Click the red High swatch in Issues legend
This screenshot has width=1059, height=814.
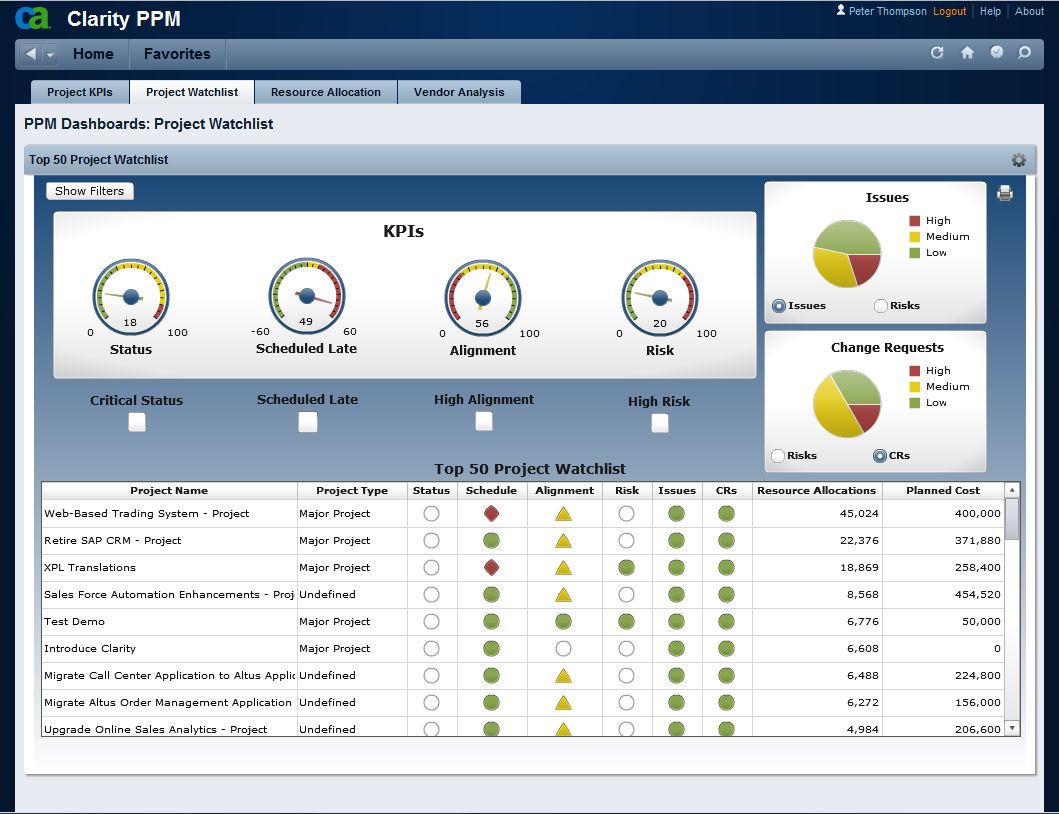(x=913, y=220)
